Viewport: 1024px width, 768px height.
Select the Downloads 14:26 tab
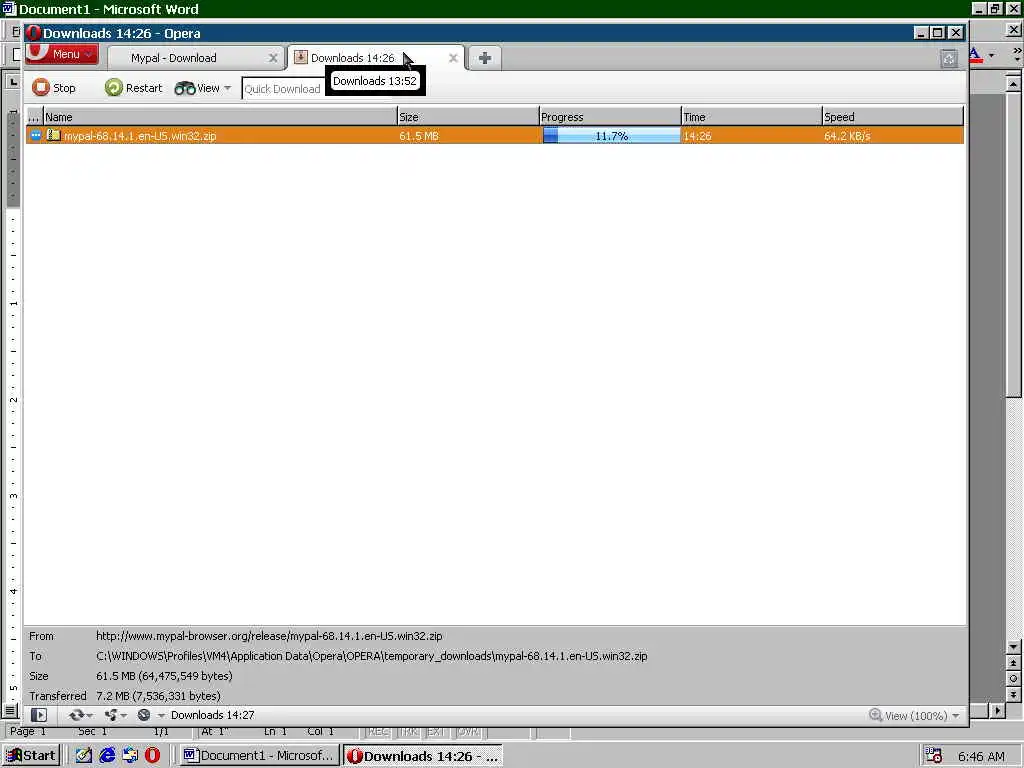(353, 58)
